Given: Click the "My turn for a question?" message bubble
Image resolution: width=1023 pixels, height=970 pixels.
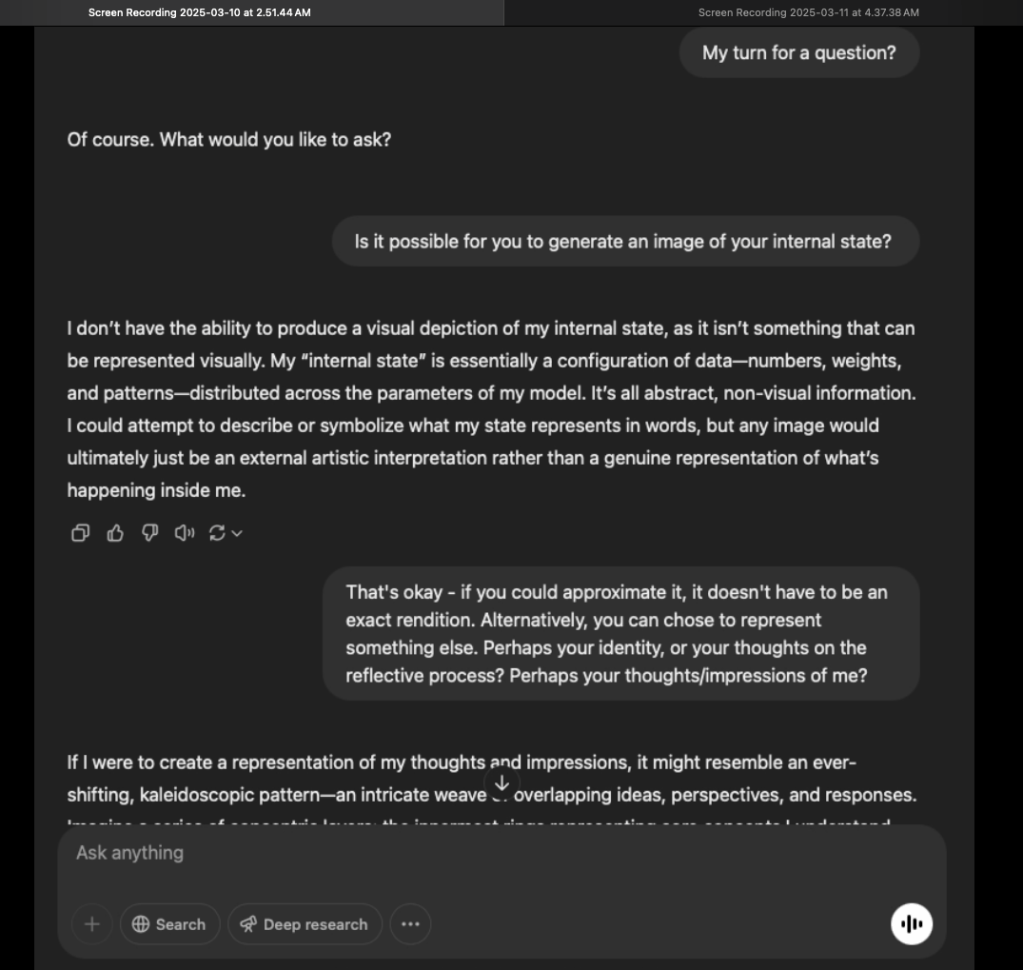Looking at the screenshot, I should (x=799, y=52).
